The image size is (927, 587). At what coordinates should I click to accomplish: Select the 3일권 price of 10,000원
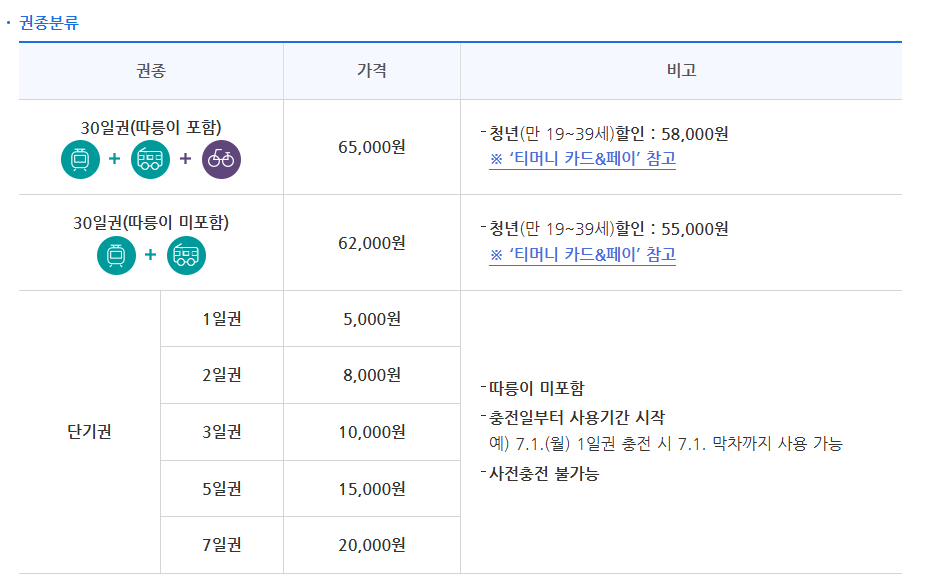point(371,432)
